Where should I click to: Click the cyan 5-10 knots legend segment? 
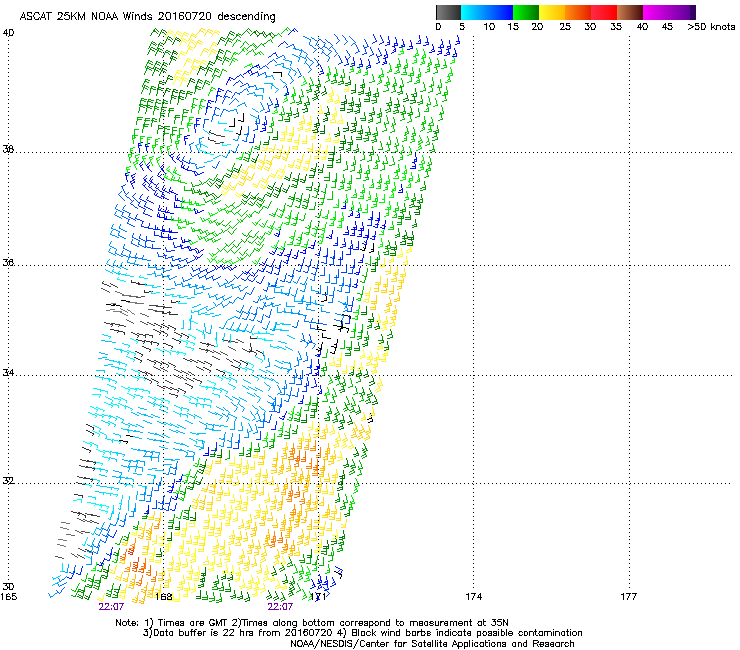(474, 12)
